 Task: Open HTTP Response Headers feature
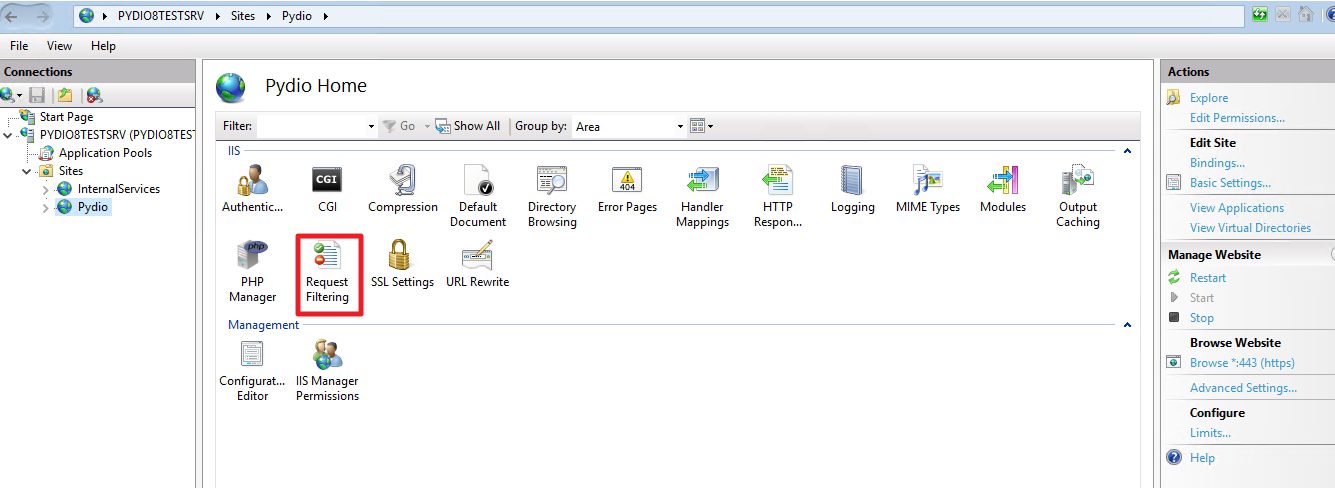click(x=777, y=197)
